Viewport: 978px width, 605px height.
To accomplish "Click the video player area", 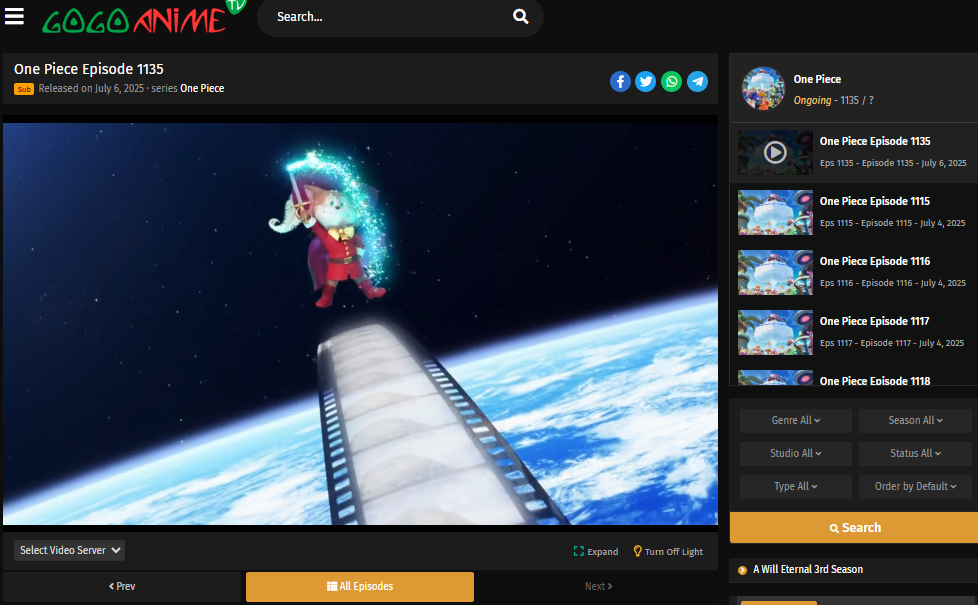I will pyautogui.click(x=361, y=323).
